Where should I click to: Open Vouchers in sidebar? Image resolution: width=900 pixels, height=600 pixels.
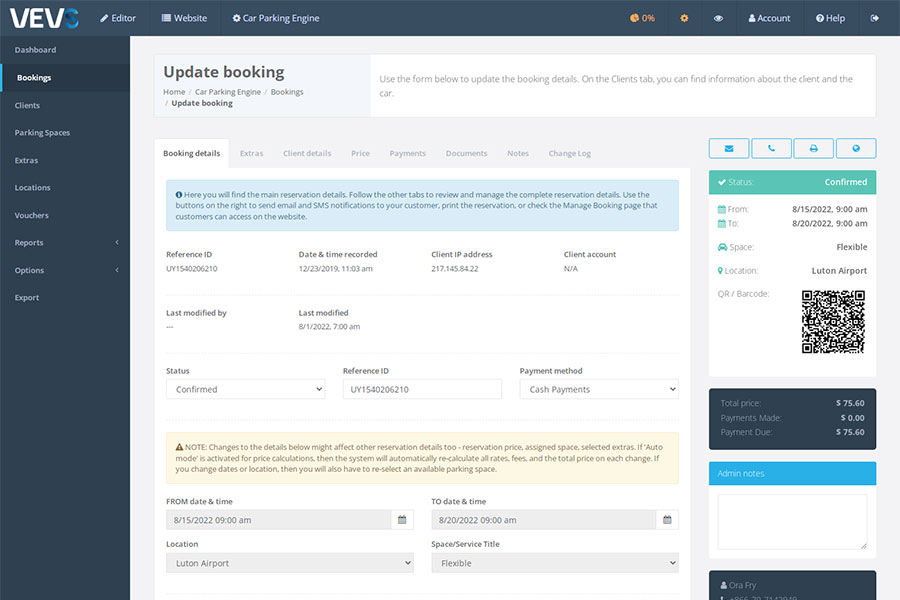point(65,215)
